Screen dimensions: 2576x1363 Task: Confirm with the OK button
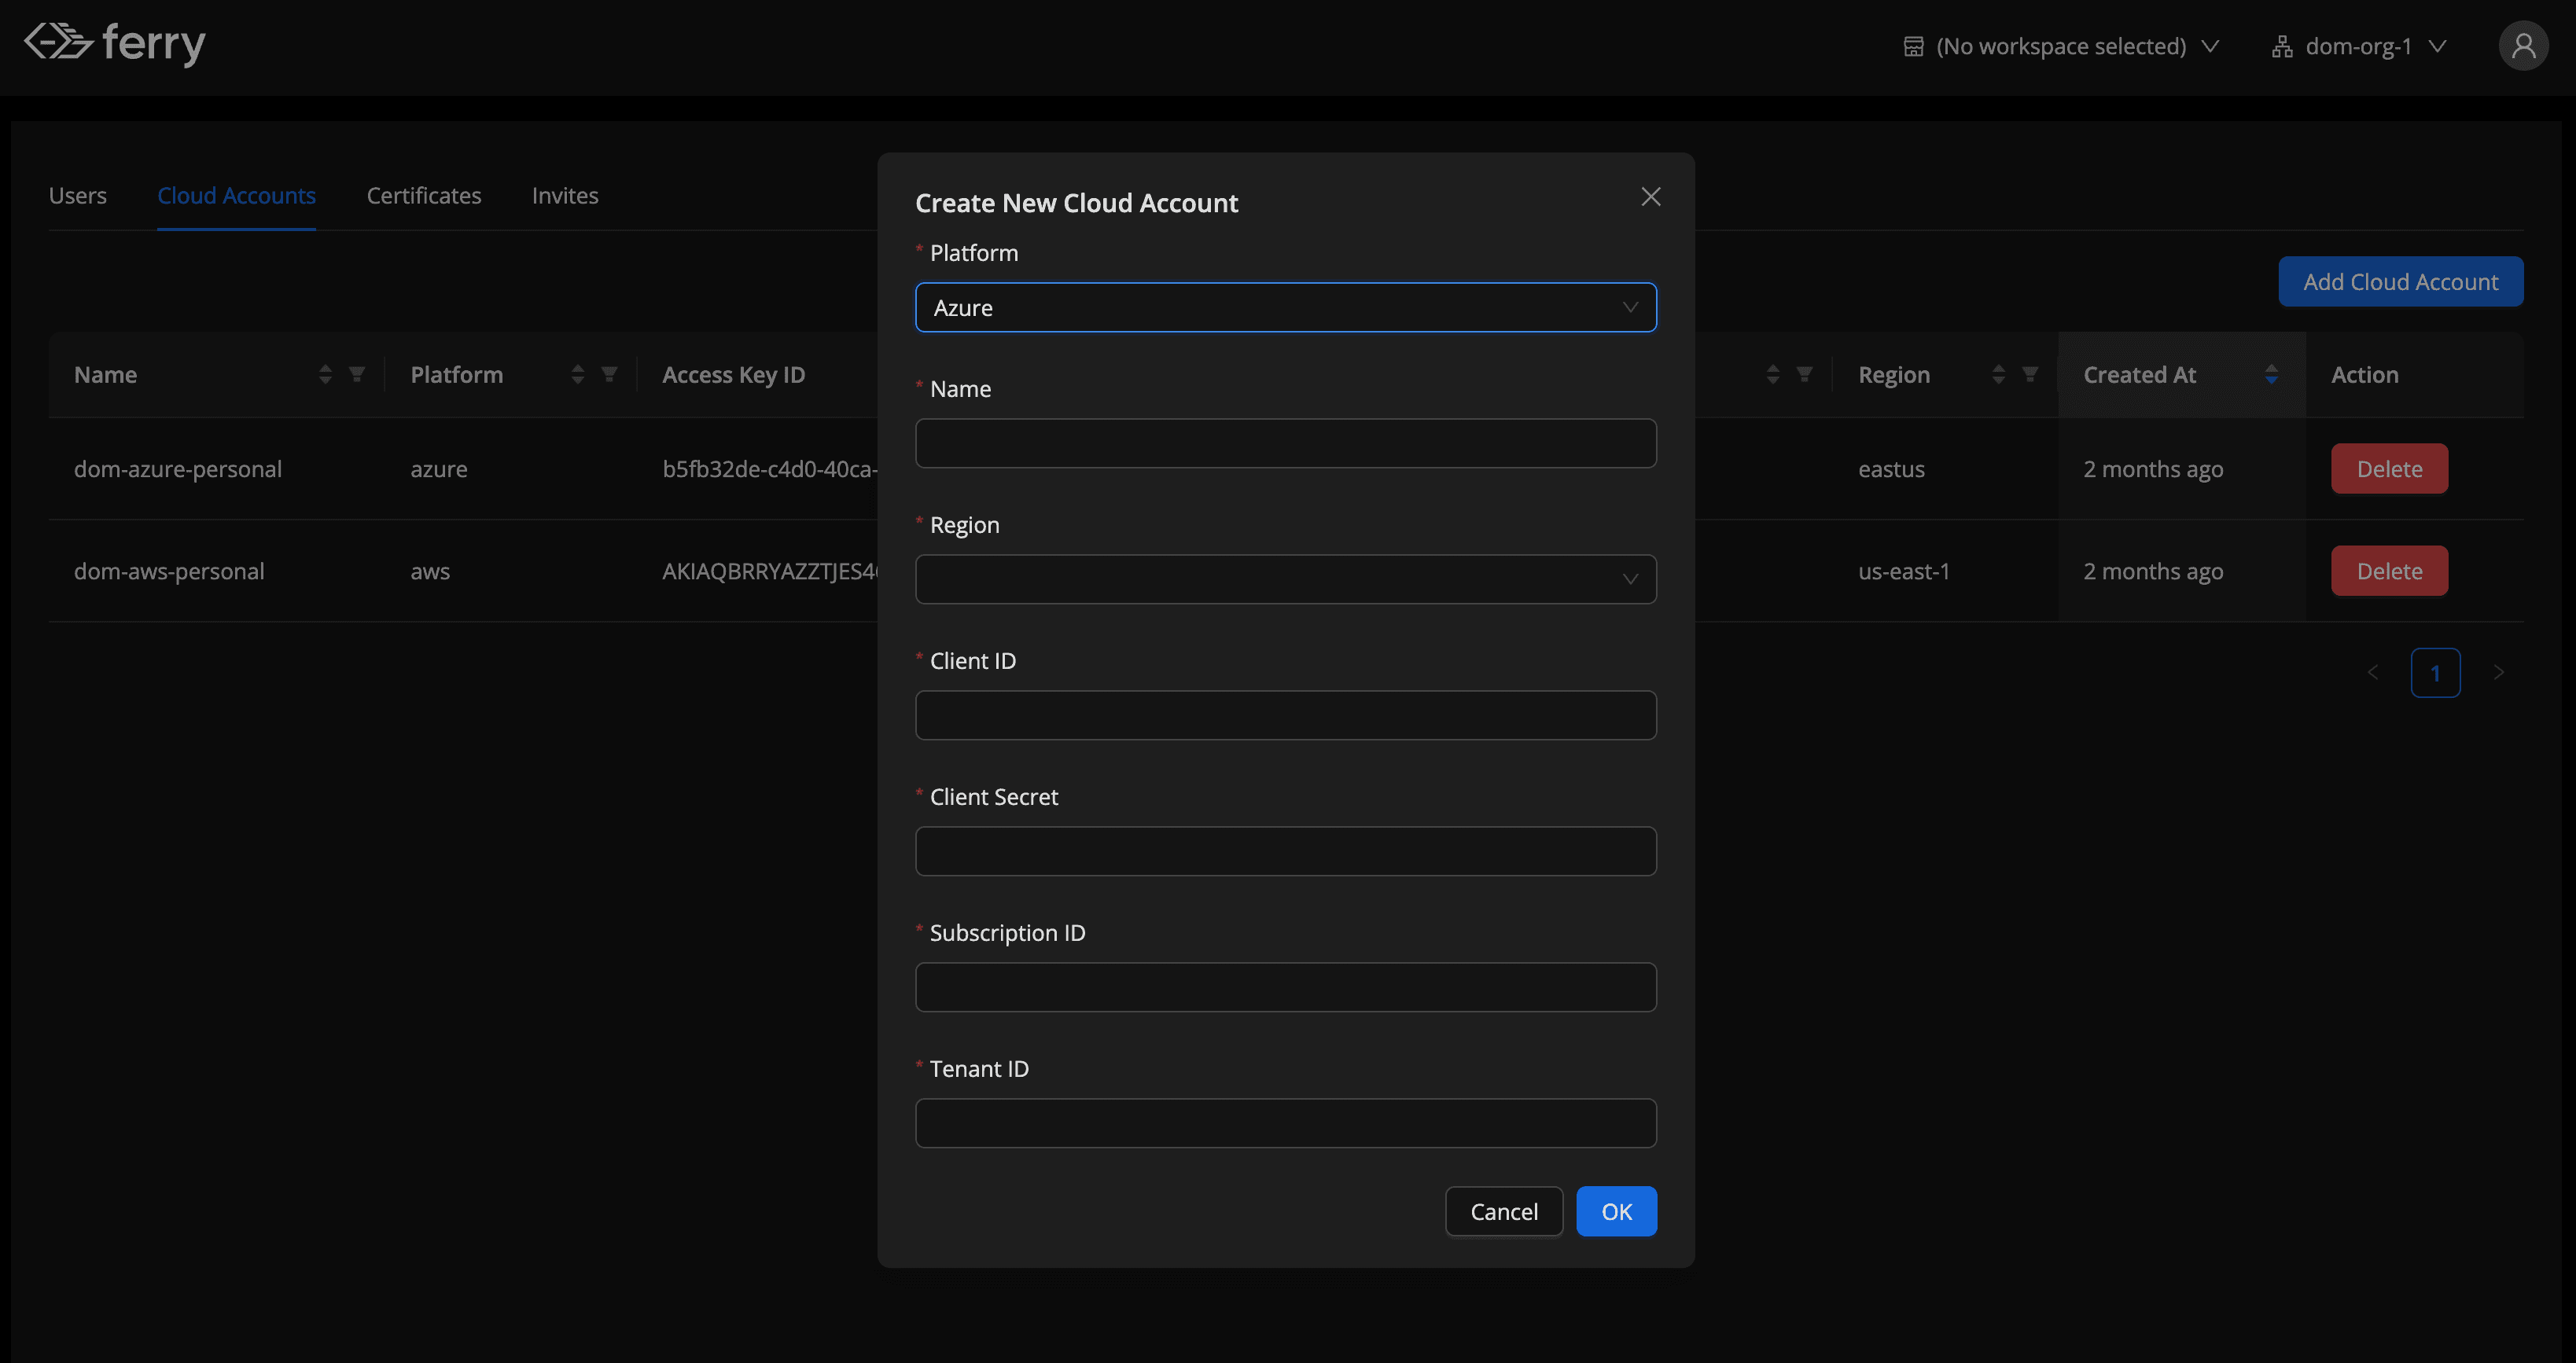1616,1212
